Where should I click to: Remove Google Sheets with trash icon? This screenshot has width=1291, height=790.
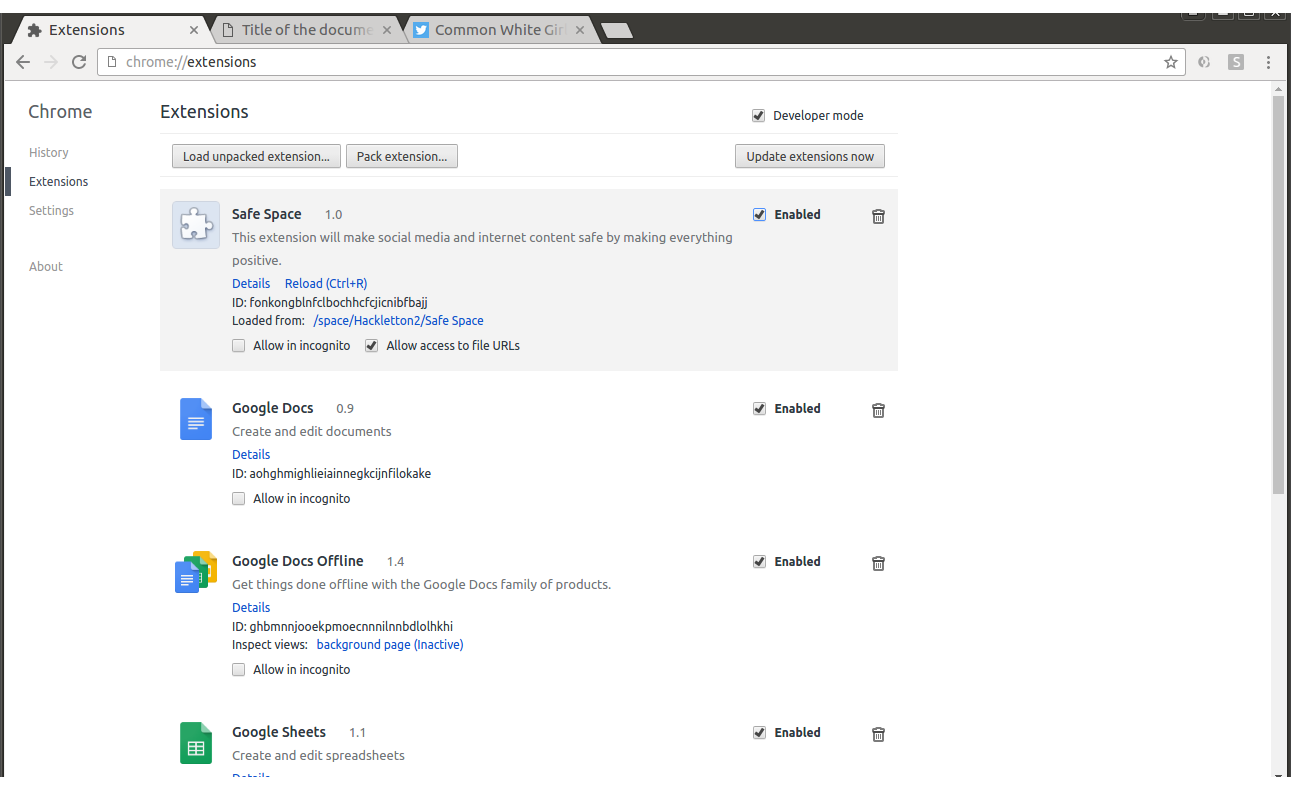click(878, 734)
